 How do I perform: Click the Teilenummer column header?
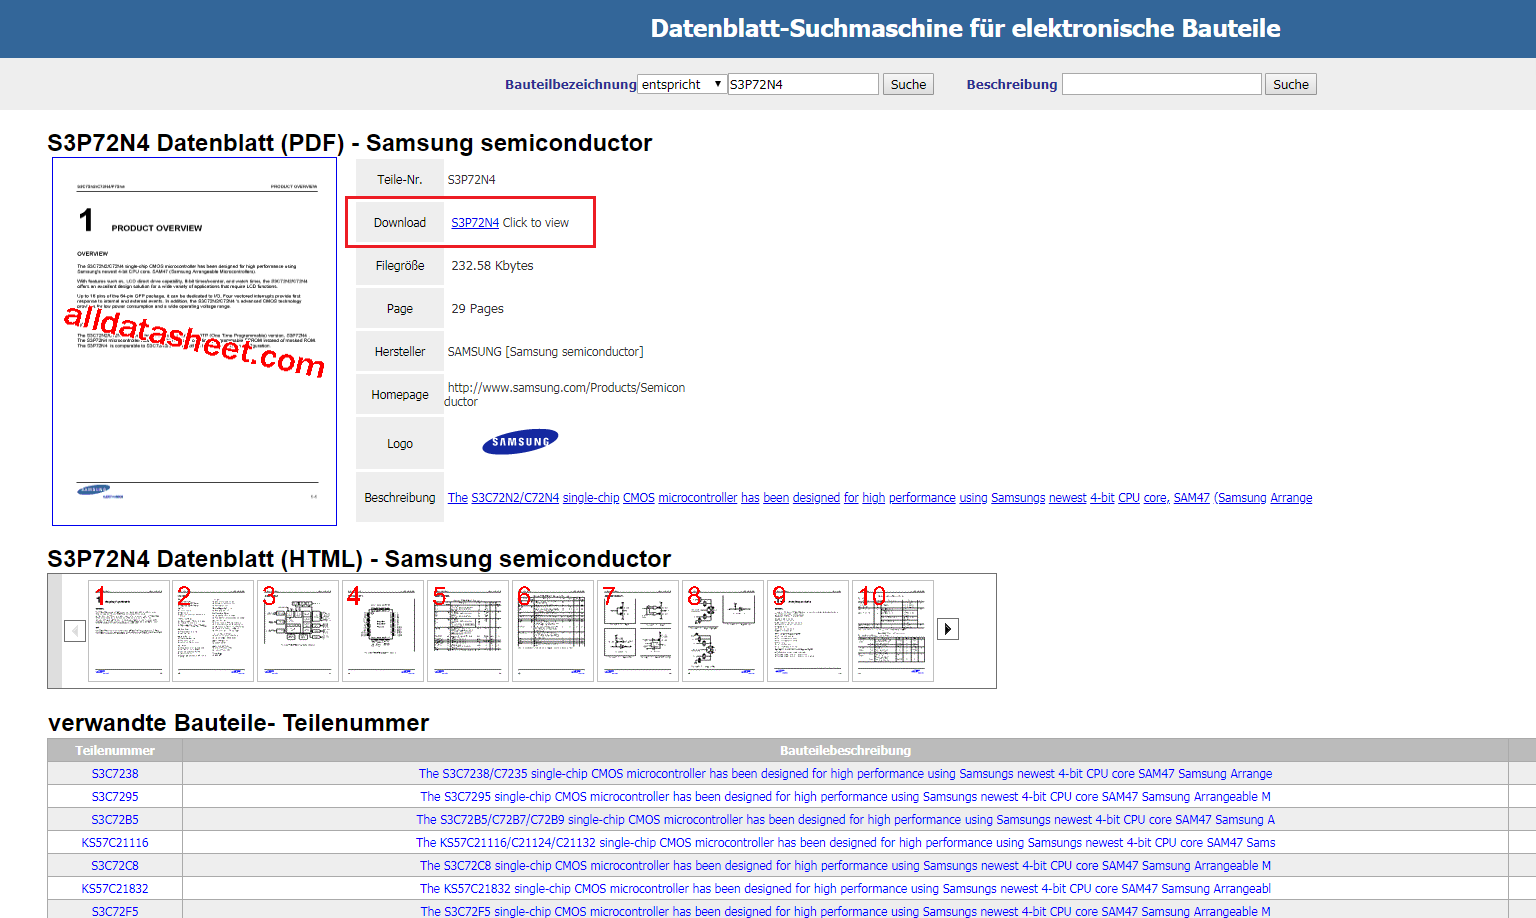click(115, 750)
